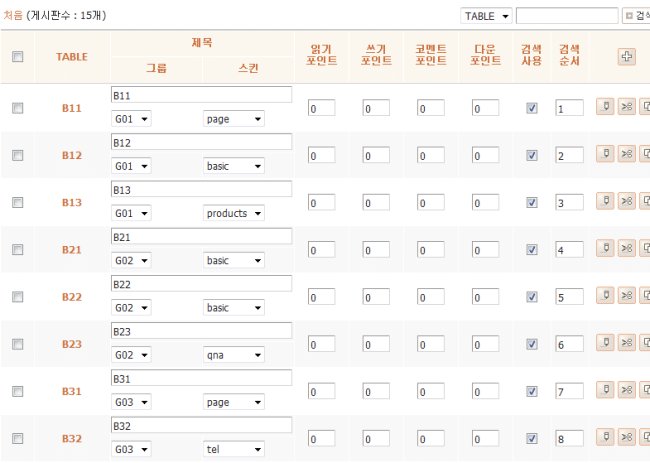Image resolution: width=650 pixels, height=463 pixels.
Task: Sort by the TABLE column header
Action: pos(72,57)
